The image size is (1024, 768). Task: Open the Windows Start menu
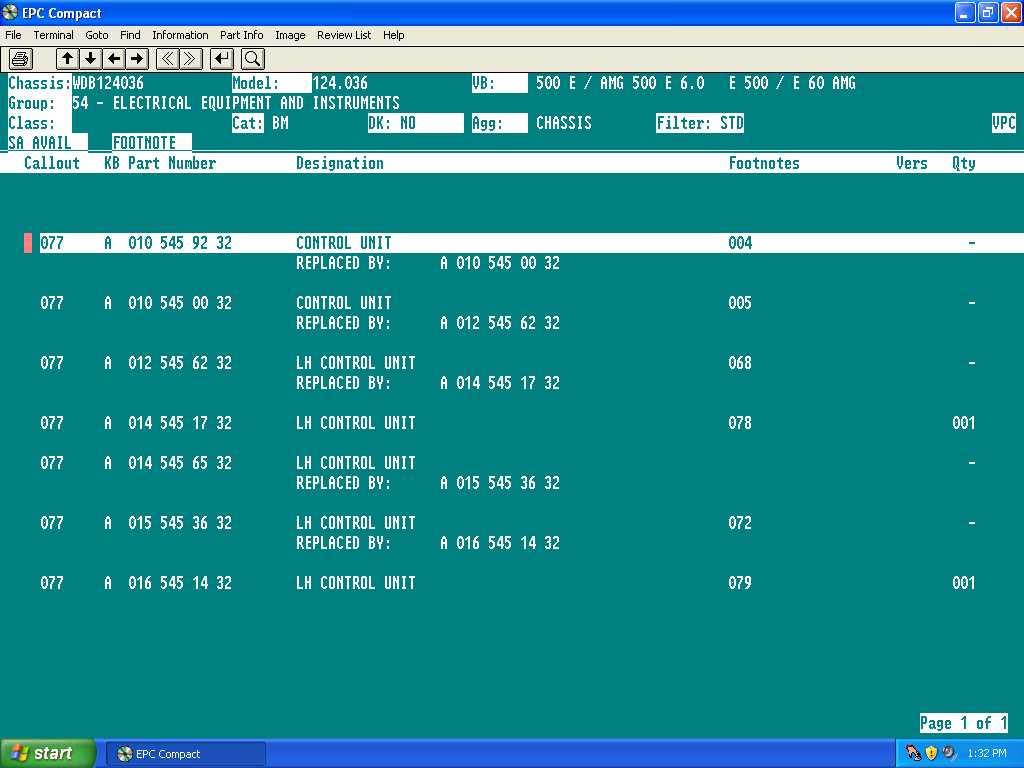(x=48, y=753)
